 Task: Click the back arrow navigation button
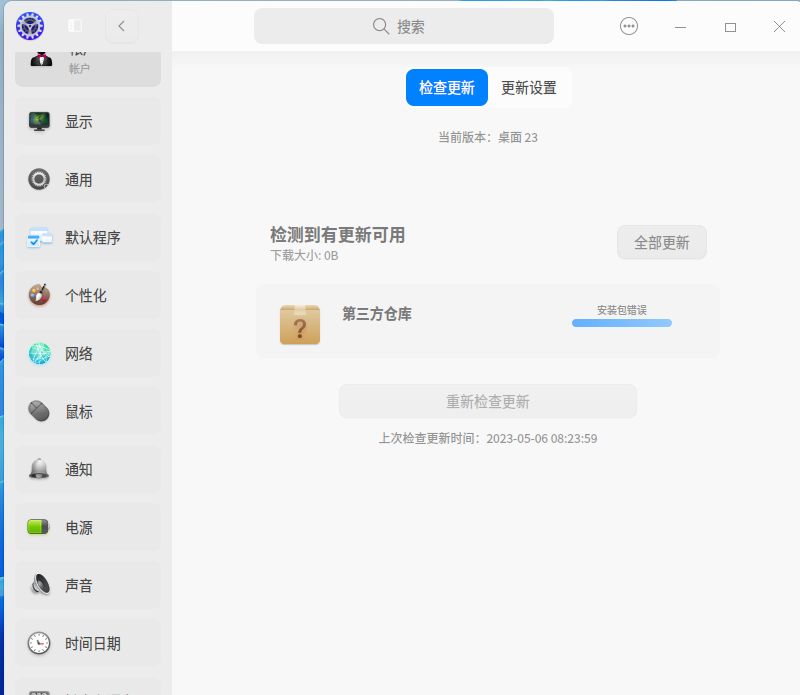point(121,26)
